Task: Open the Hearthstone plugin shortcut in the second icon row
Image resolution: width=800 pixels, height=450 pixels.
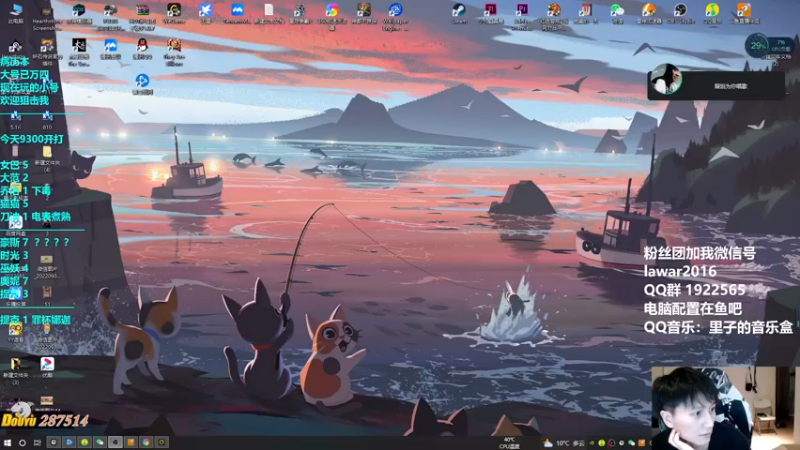Action: click(x=47, y=52)
